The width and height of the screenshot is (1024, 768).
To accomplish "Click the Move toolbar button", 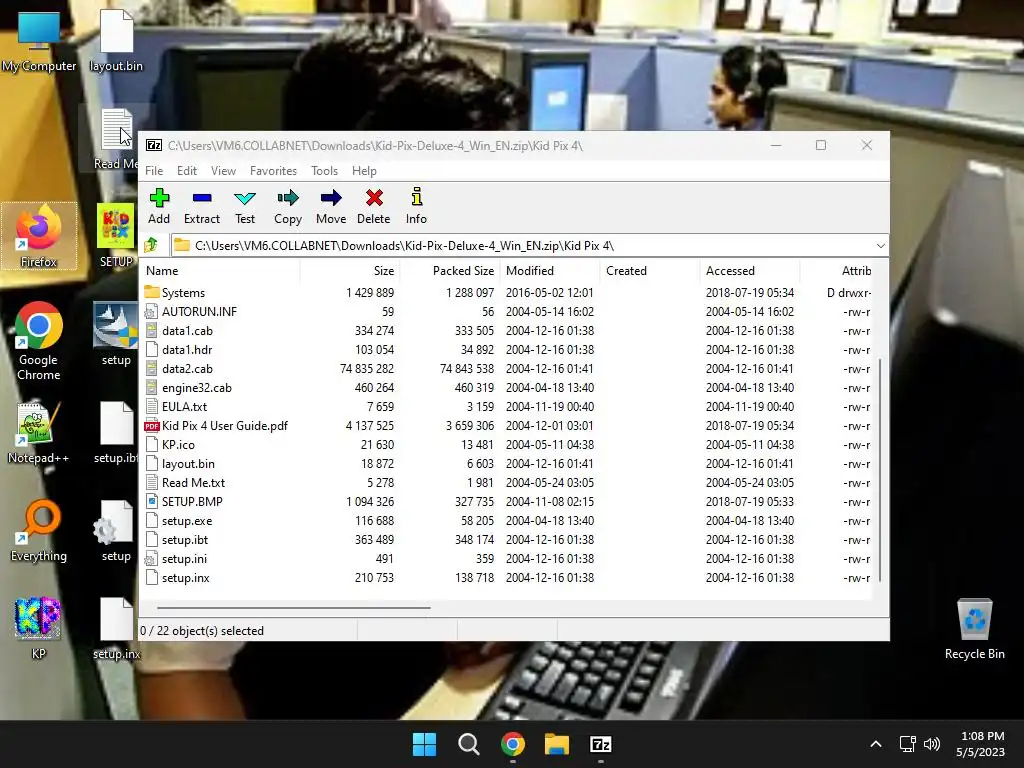I will (x=331, y=206).
